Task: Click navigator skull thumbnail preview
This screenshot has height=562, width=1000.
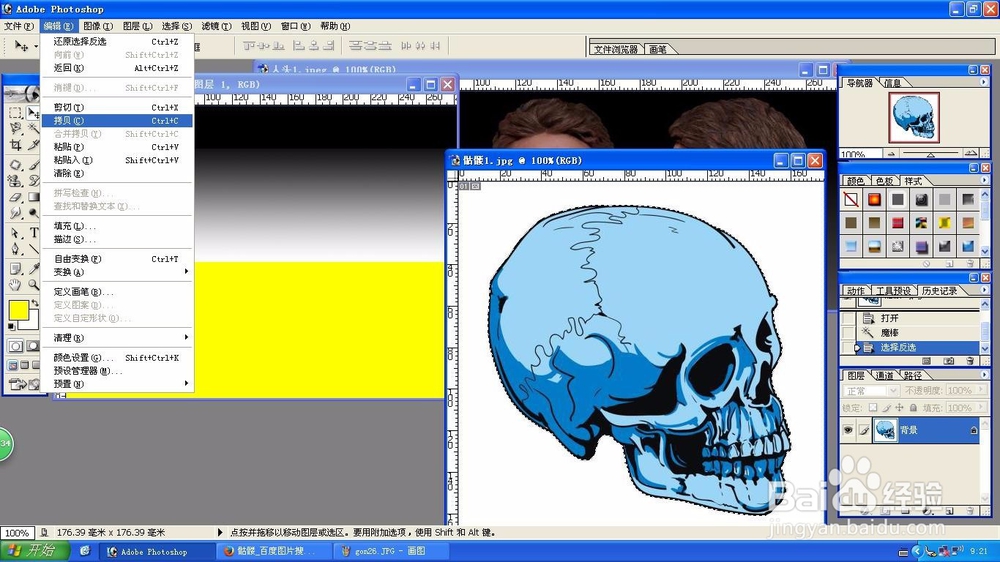Action: 914,117
